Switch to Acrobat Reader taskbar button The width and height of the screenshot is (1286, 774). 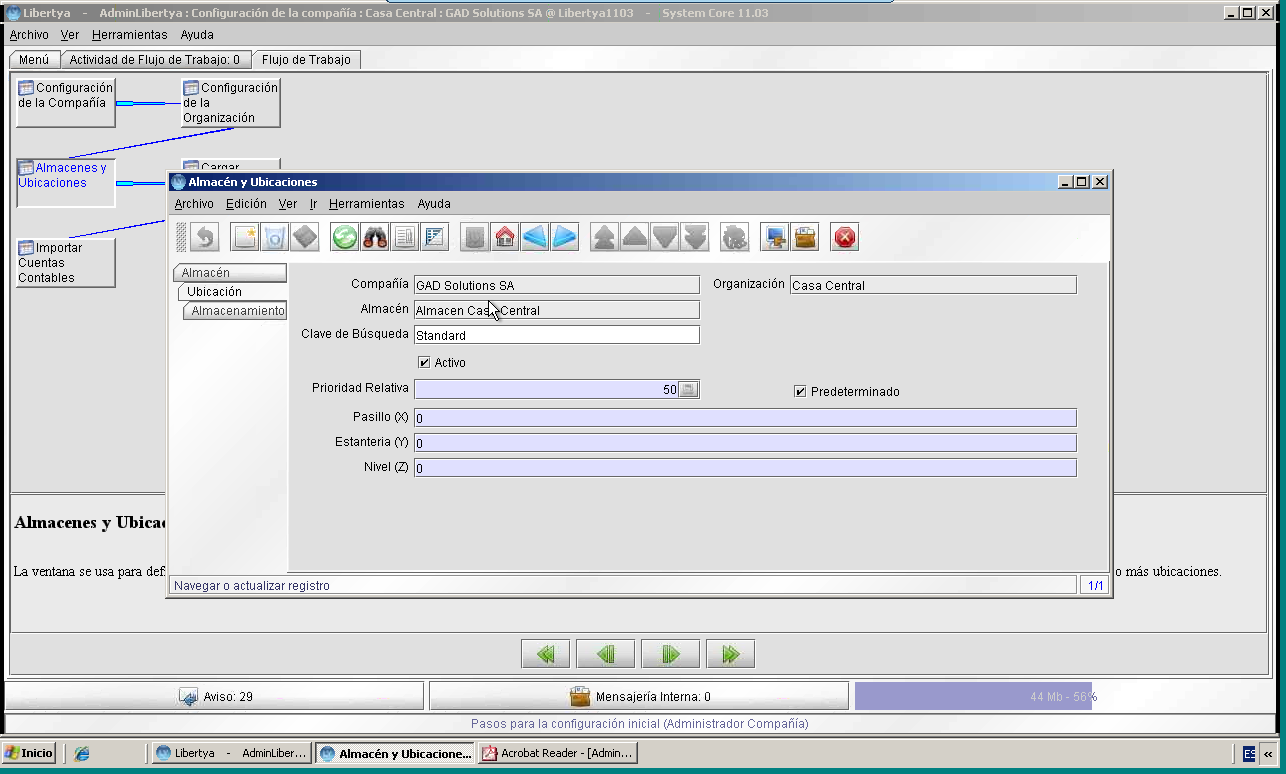pos(558,753)
